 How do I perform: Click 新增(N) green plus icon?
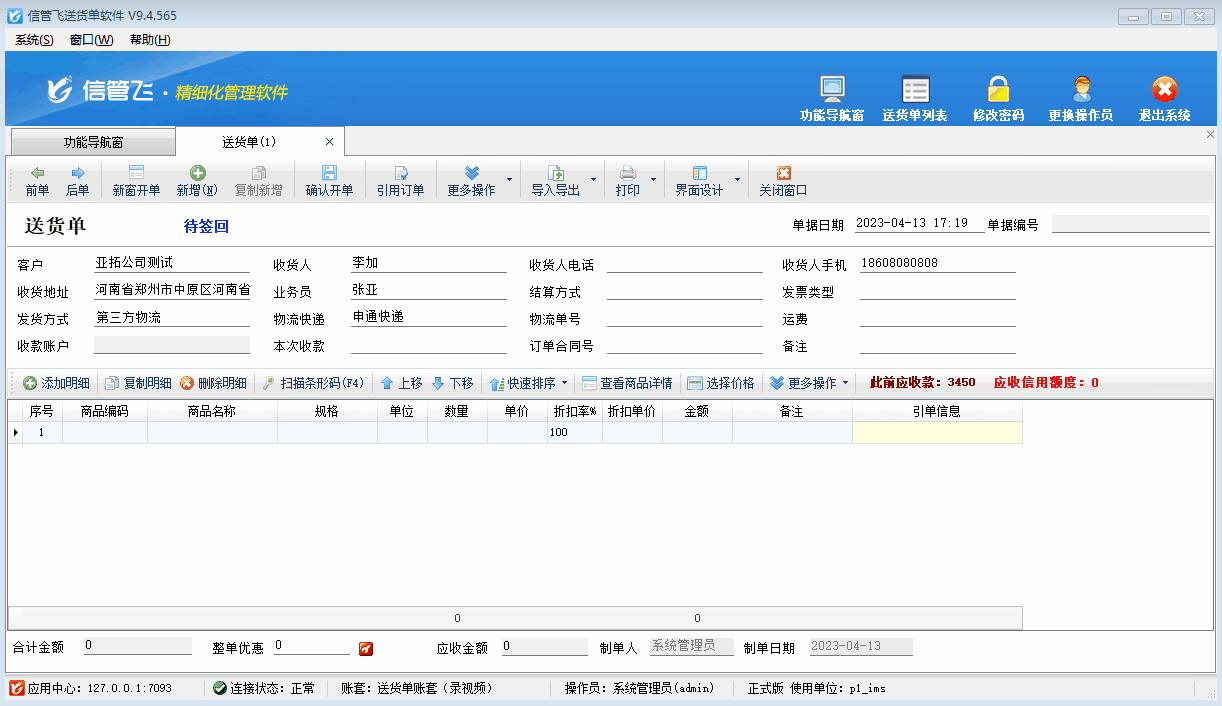click(x=197, y=180)
